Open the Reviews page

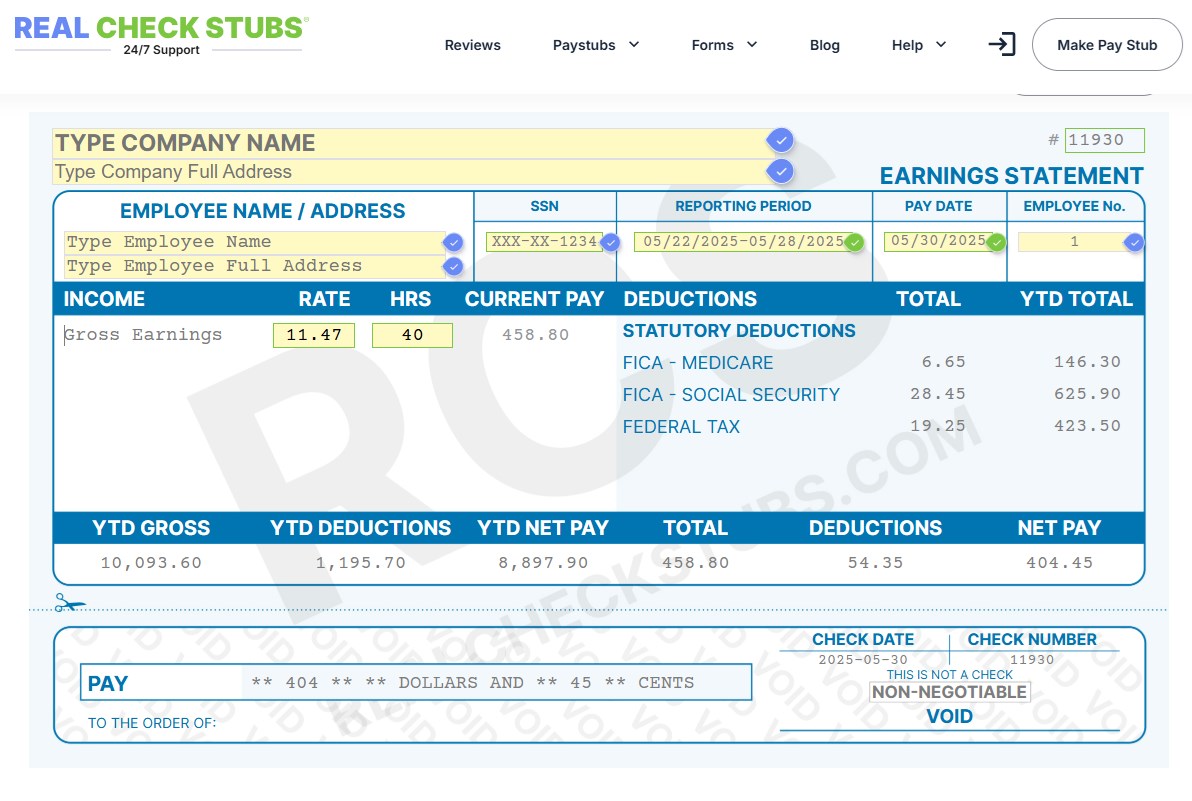pos(472,45)
